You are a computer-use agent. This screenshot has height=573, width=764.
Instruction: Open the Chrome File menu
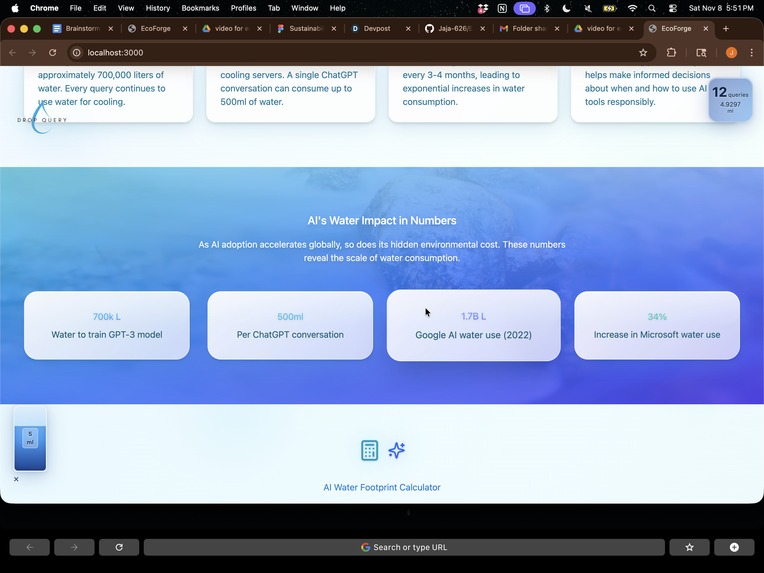(76, 8)
